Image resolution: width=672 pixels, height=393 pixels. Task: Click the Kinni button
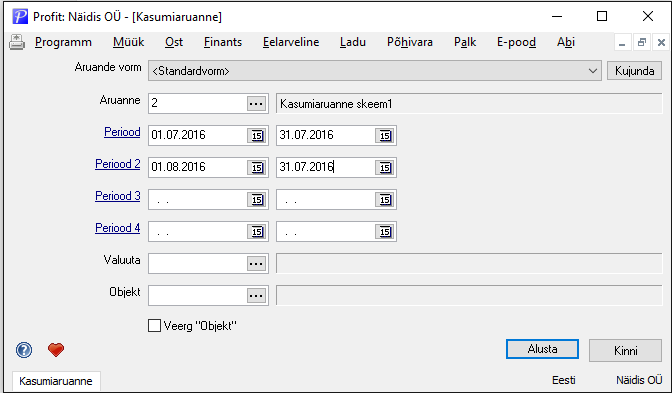coord(625,351)
